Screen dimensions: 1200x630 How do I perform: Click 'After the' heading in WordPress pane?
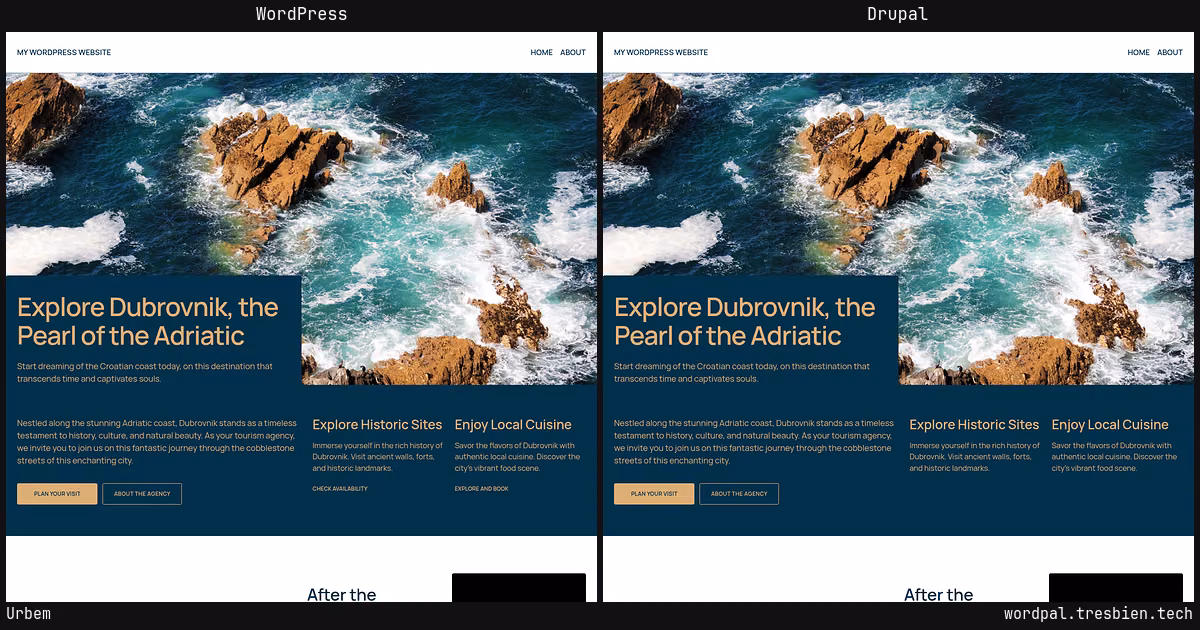(342, 595)
